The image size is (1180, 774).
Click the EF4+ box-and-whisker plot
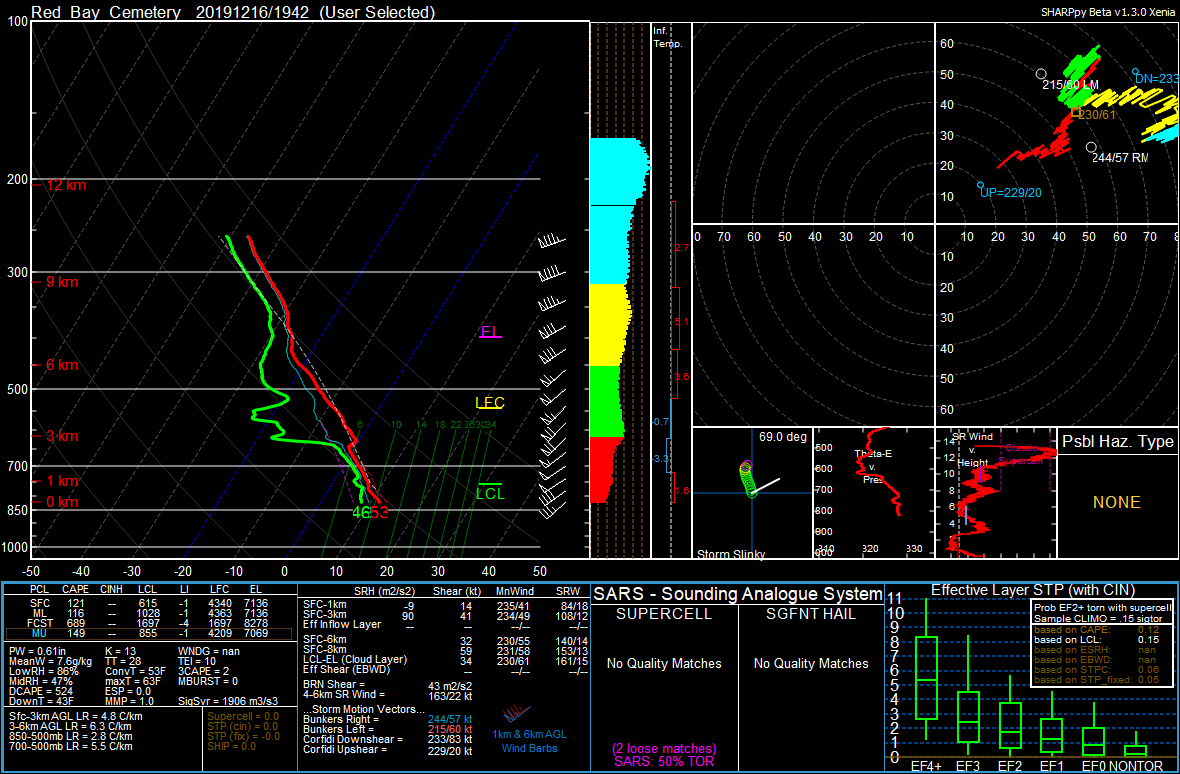pos(925,671)
